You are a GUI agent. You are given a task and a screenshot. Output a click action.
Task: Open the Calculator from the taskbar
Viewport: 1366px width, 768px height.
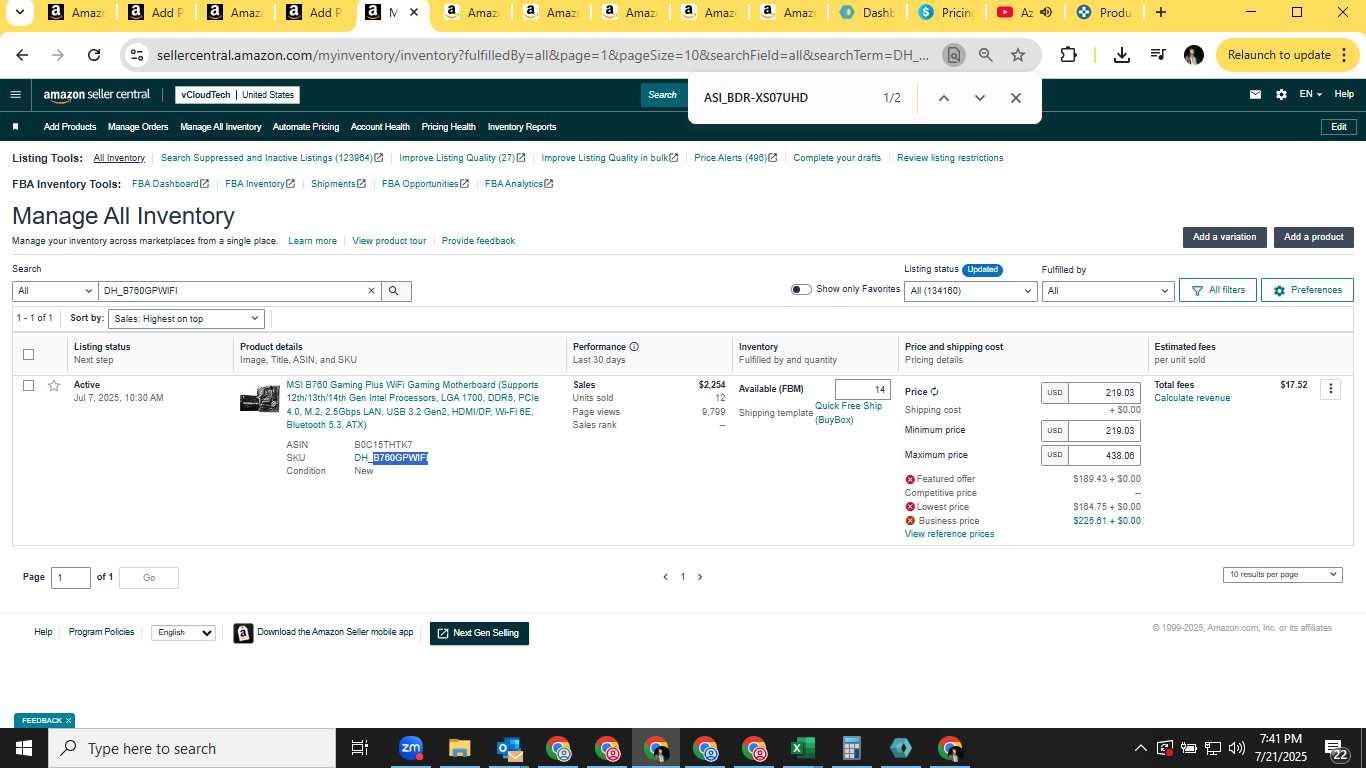(x=852, y=748)
